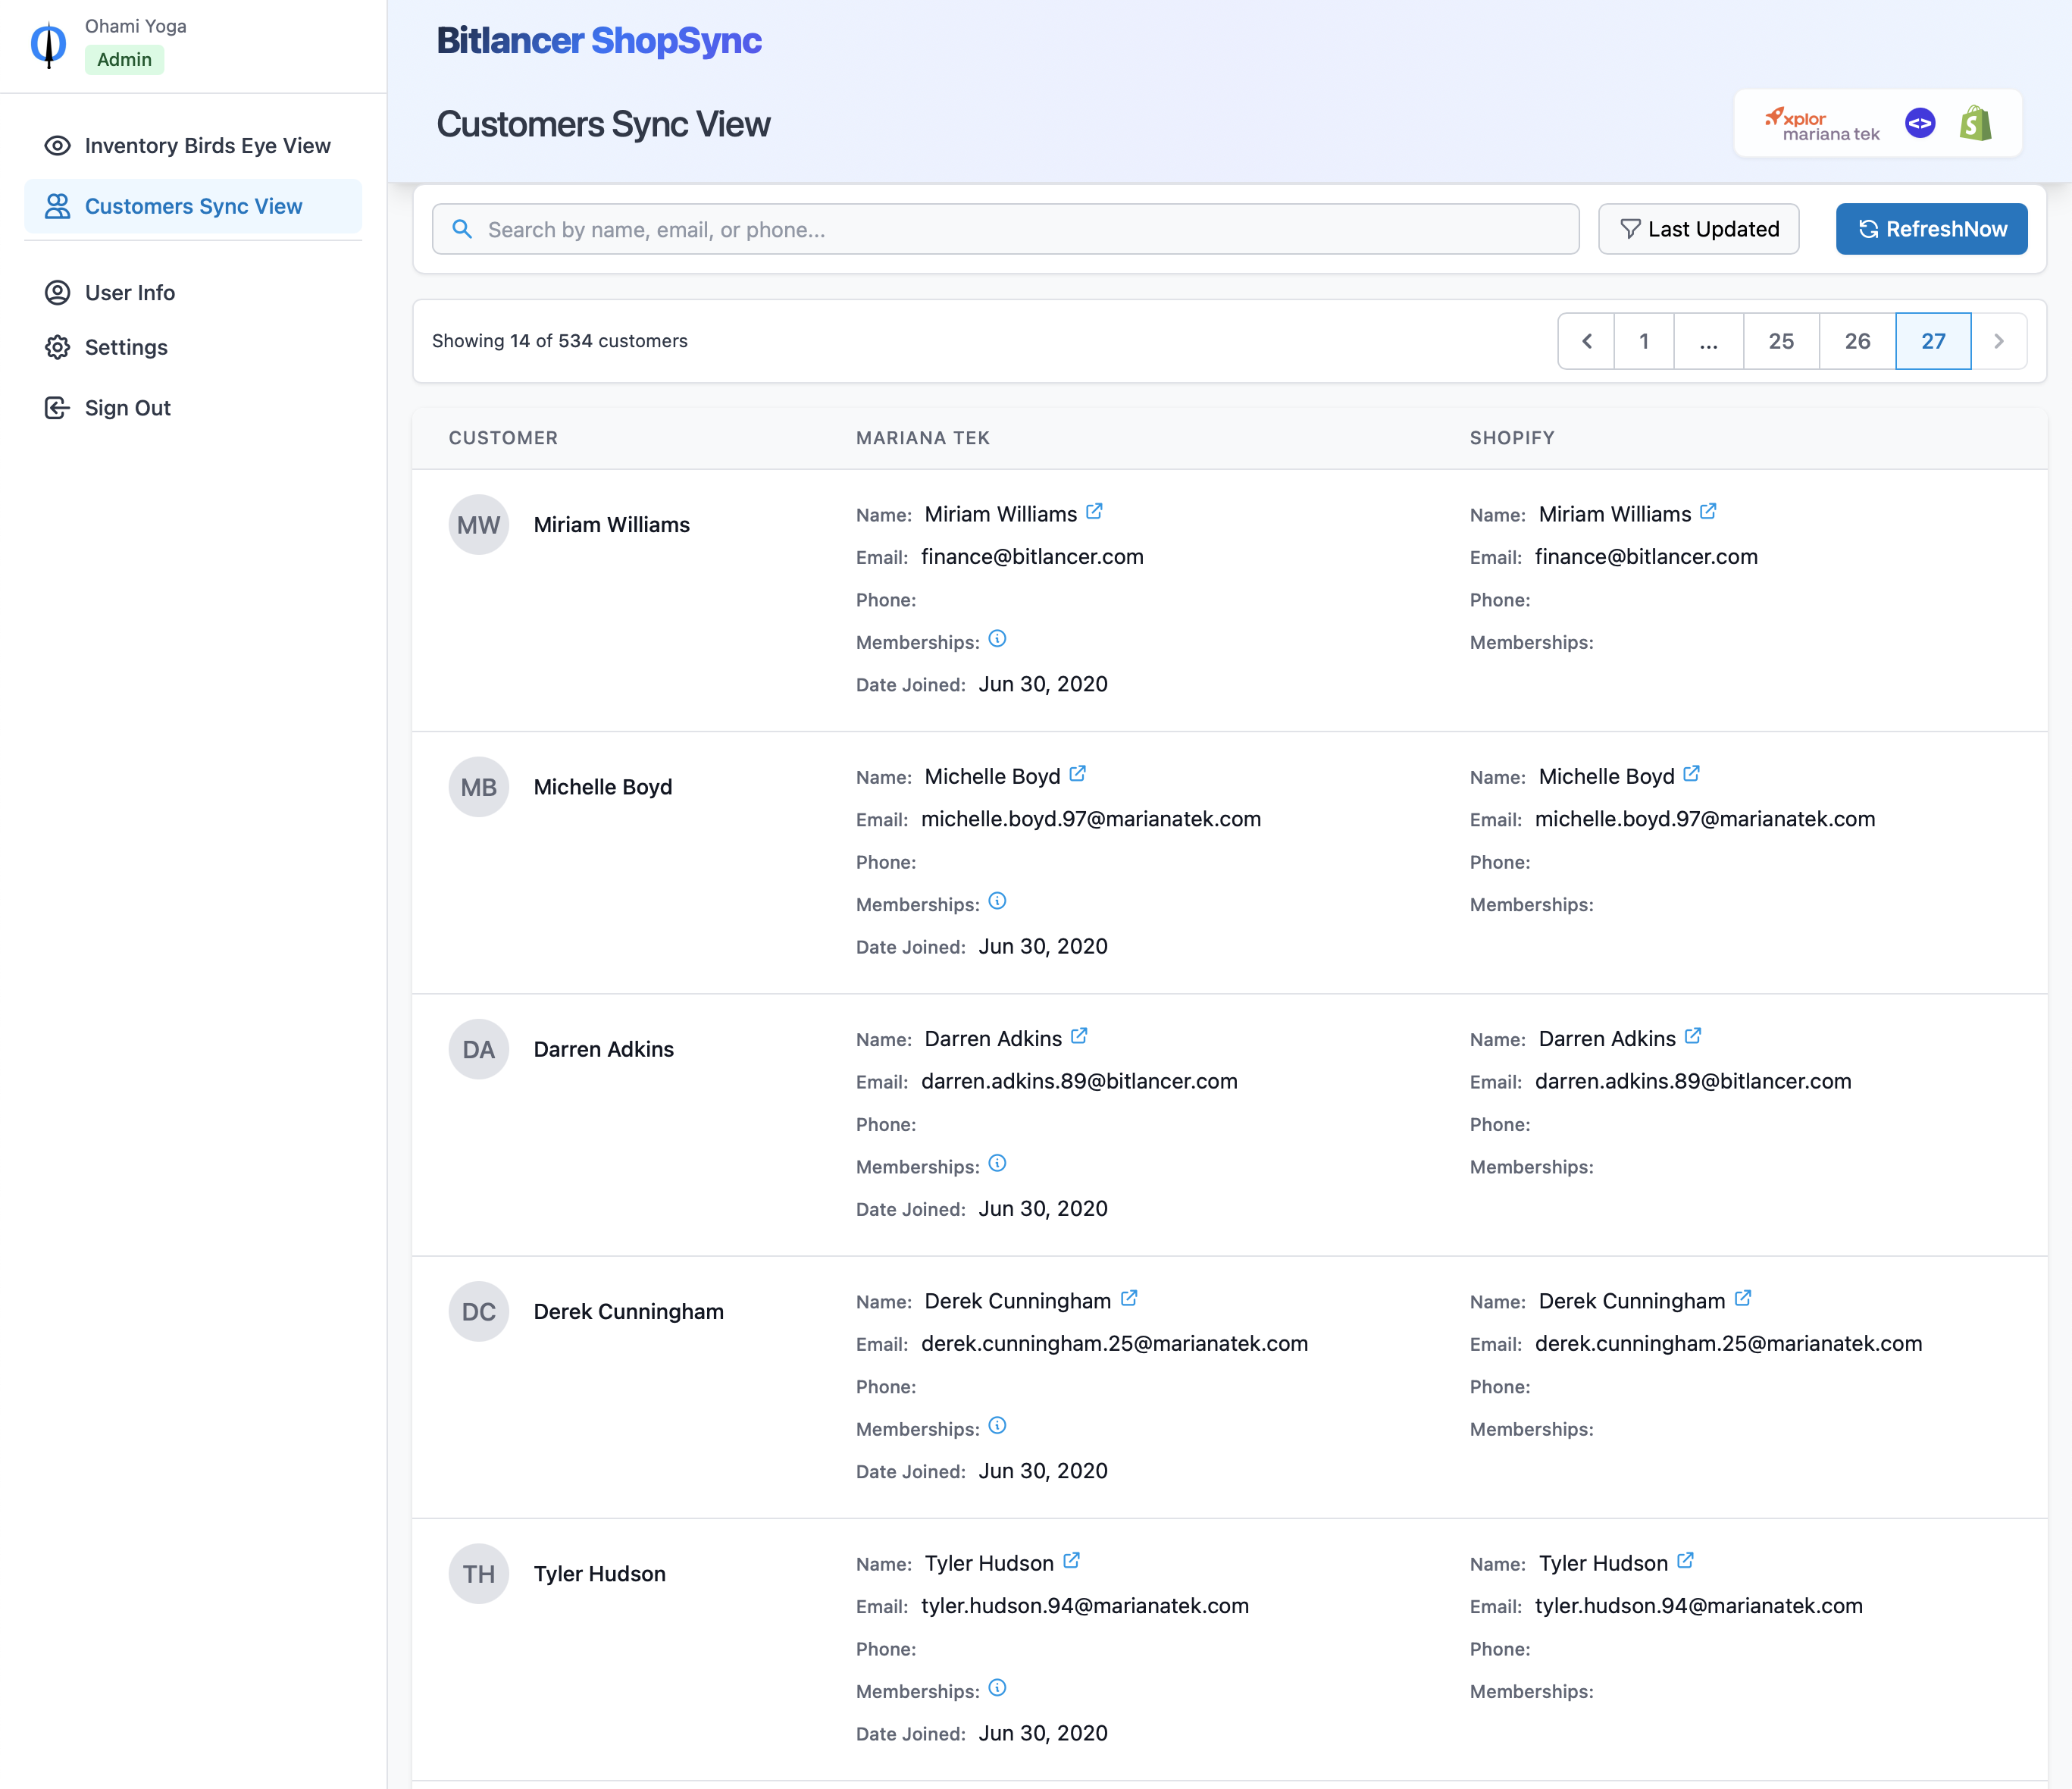Click the DA avatar for Darren Adkins
Image resolution: width=2072 pixels, height=1789 pixels.
pyautogui.click(x=479, y=1049)
